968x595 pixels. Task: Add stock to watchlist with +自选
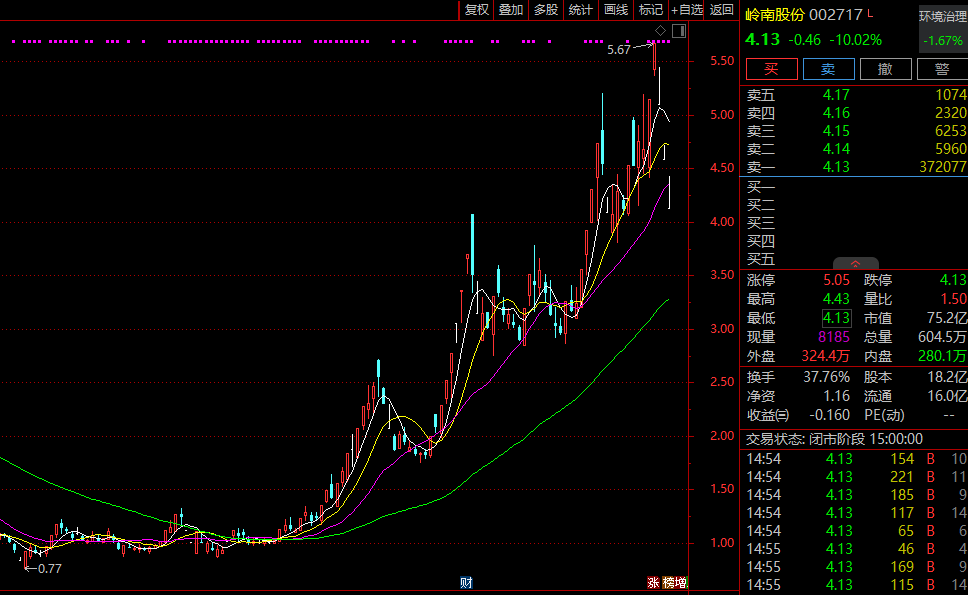pyautogui.click(x=687, y=10)
